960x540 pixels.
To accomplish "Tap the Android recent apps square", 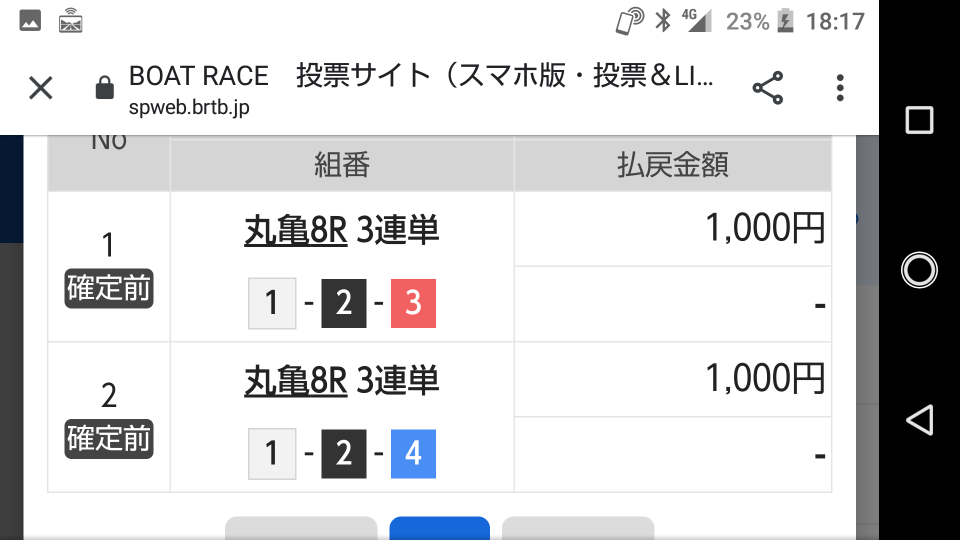I will (x=919, y=120).
